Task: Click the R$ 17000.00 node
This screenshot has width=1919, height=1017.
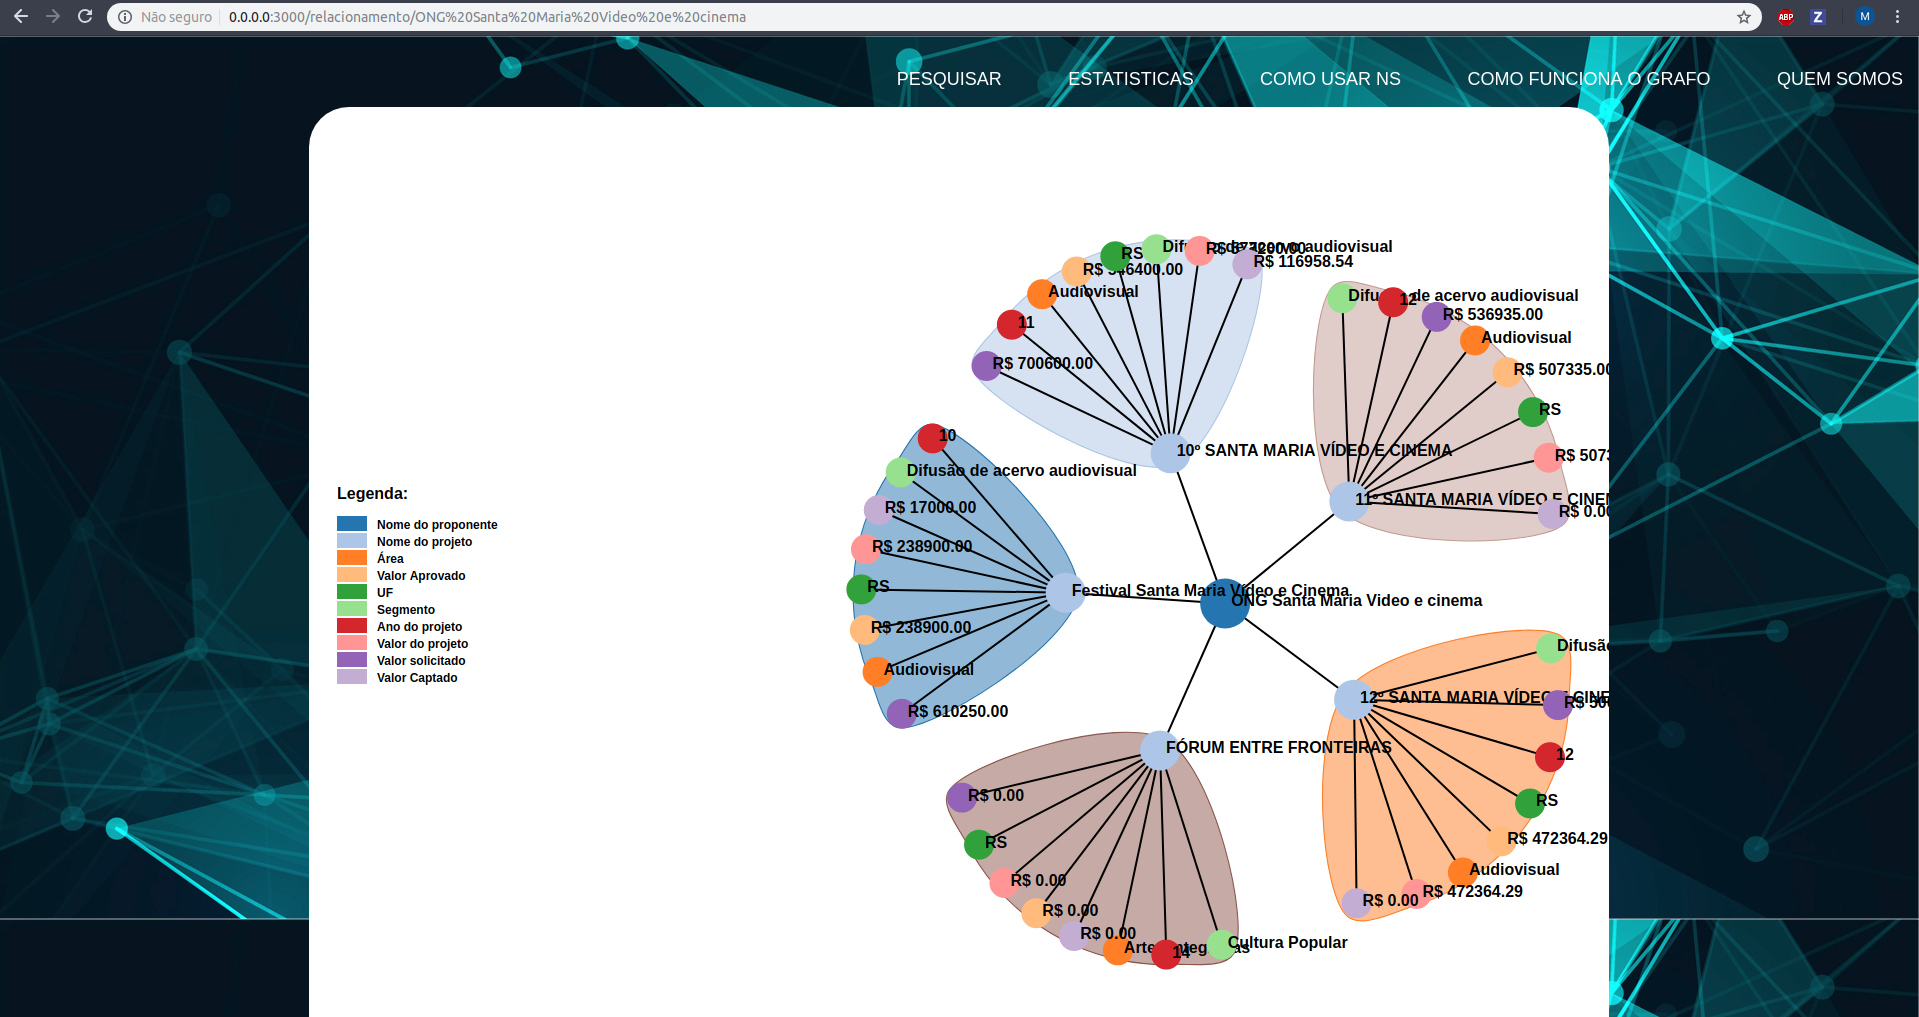Action: coord(878,510)
